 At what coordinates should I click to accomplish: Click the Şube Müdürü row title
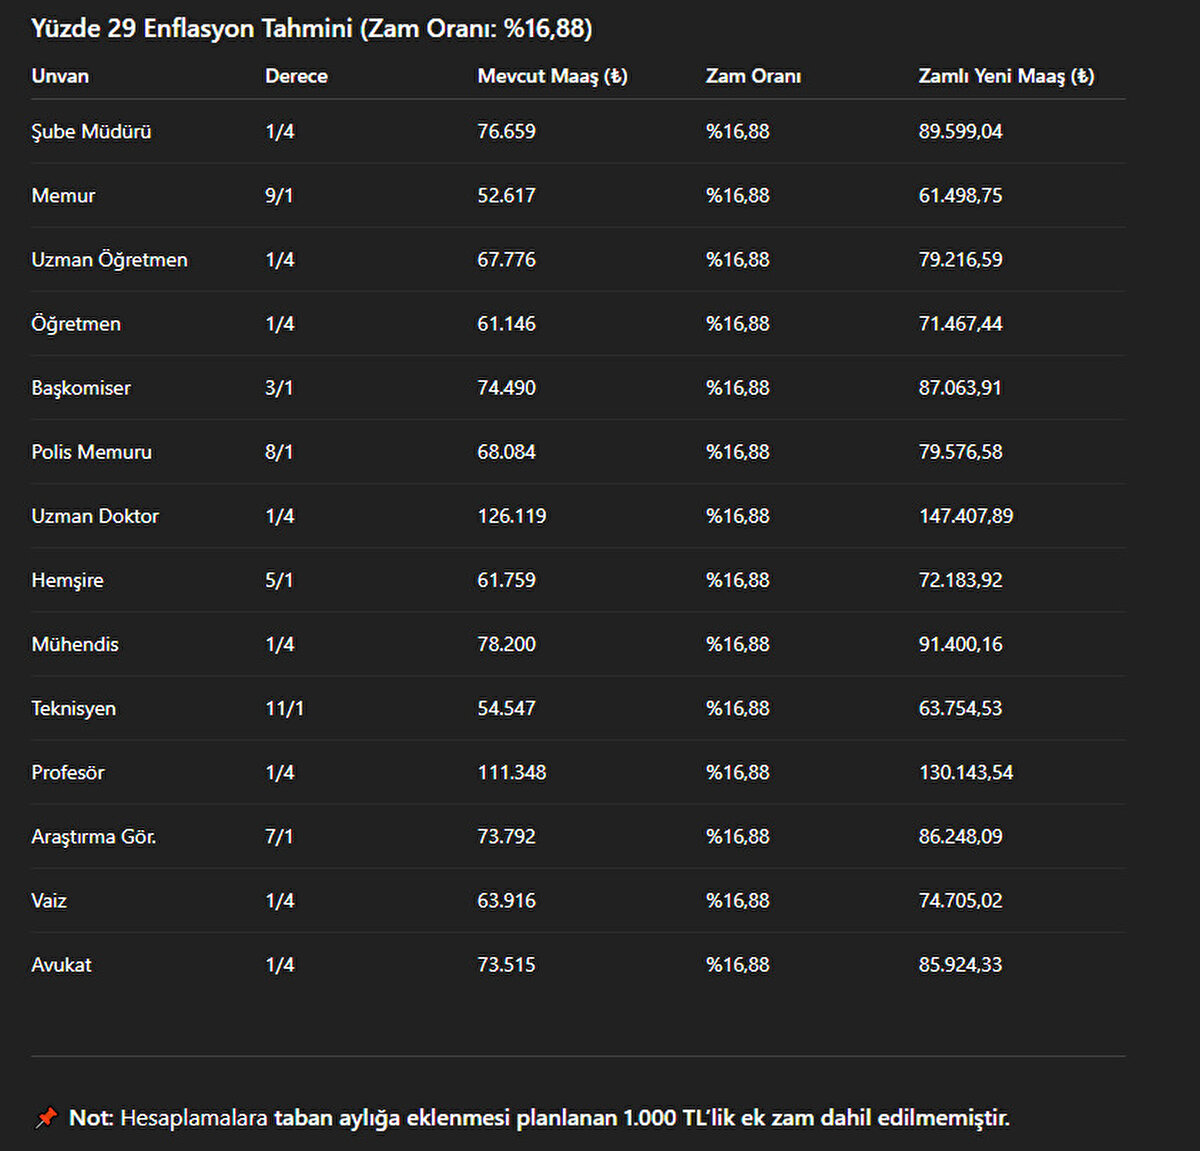[91, 132]
